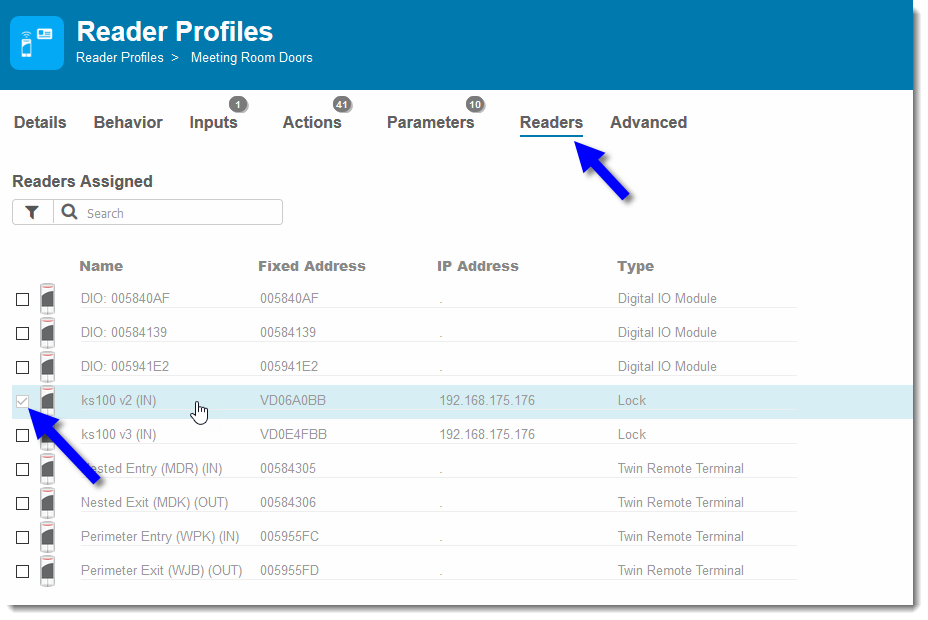Go to the Parameters tab
The width and height of the screenshot is (928, 620).
[x=430, y=122]
